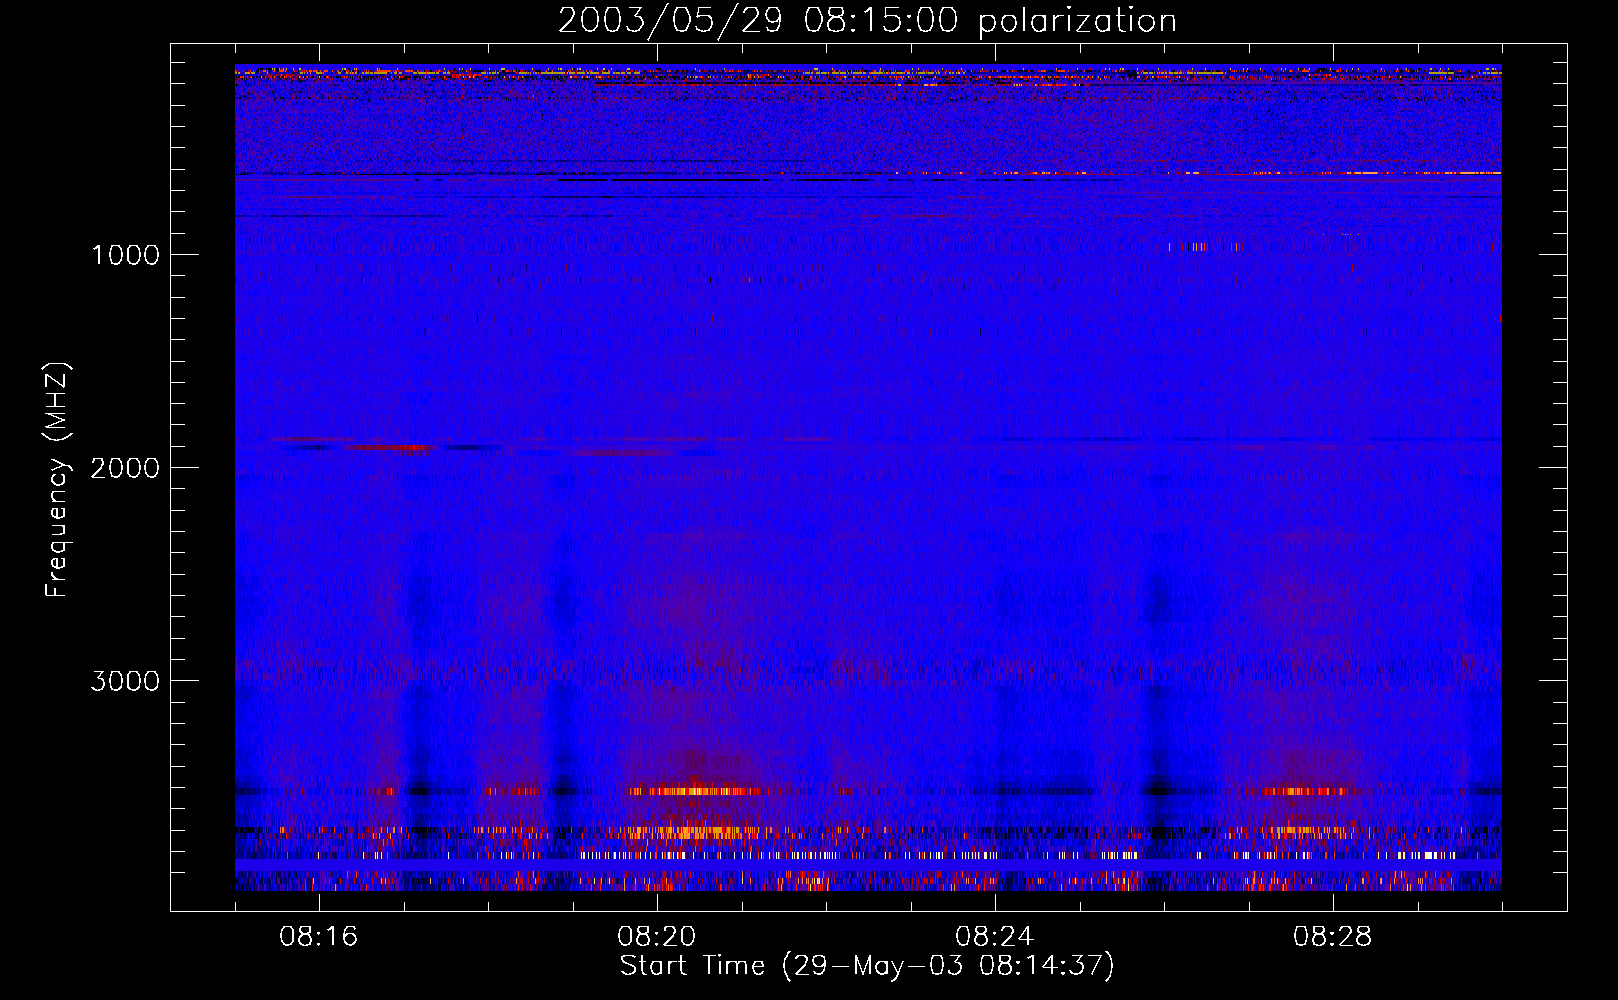Click the 3000 frequency tick label
1618x1000 pixels.
pyautogui.click(x=125, y=681)
